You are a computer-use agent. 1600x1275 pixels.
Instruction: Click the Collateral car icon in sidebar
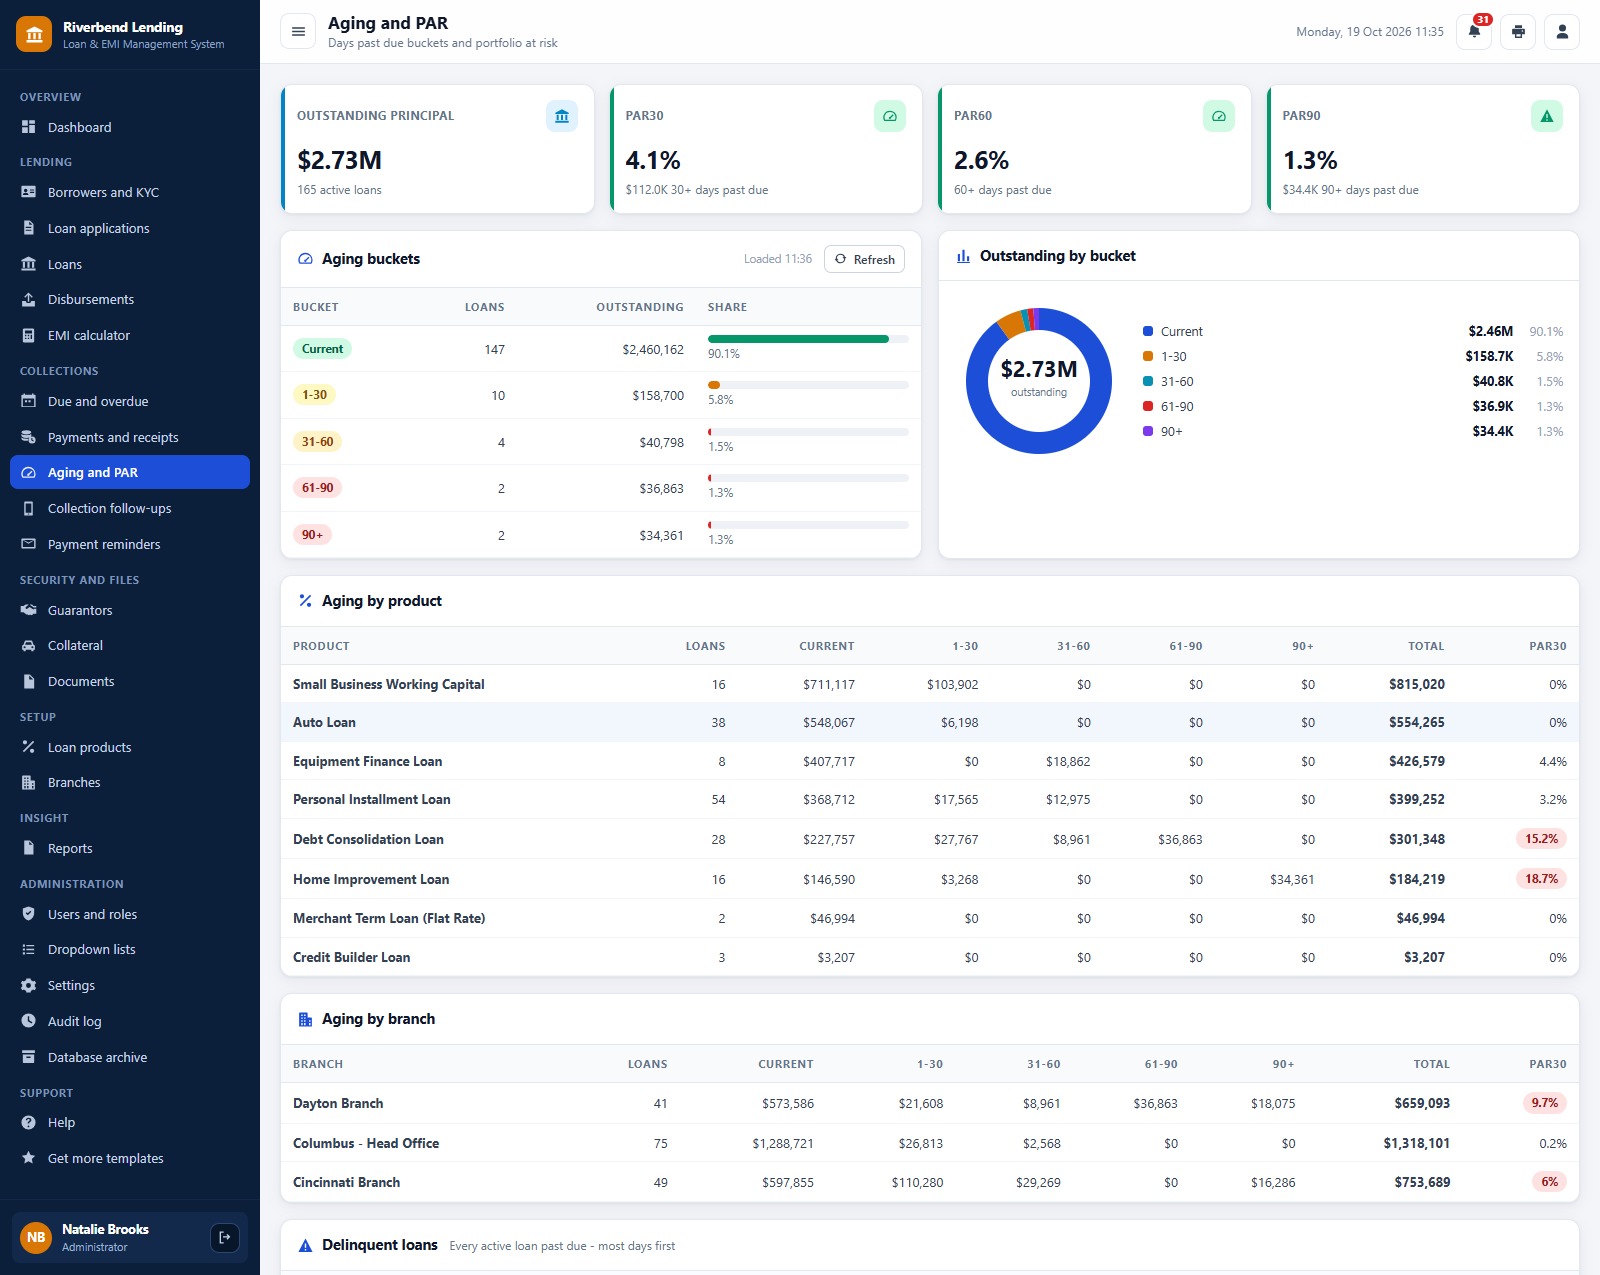tap(29, 645)
